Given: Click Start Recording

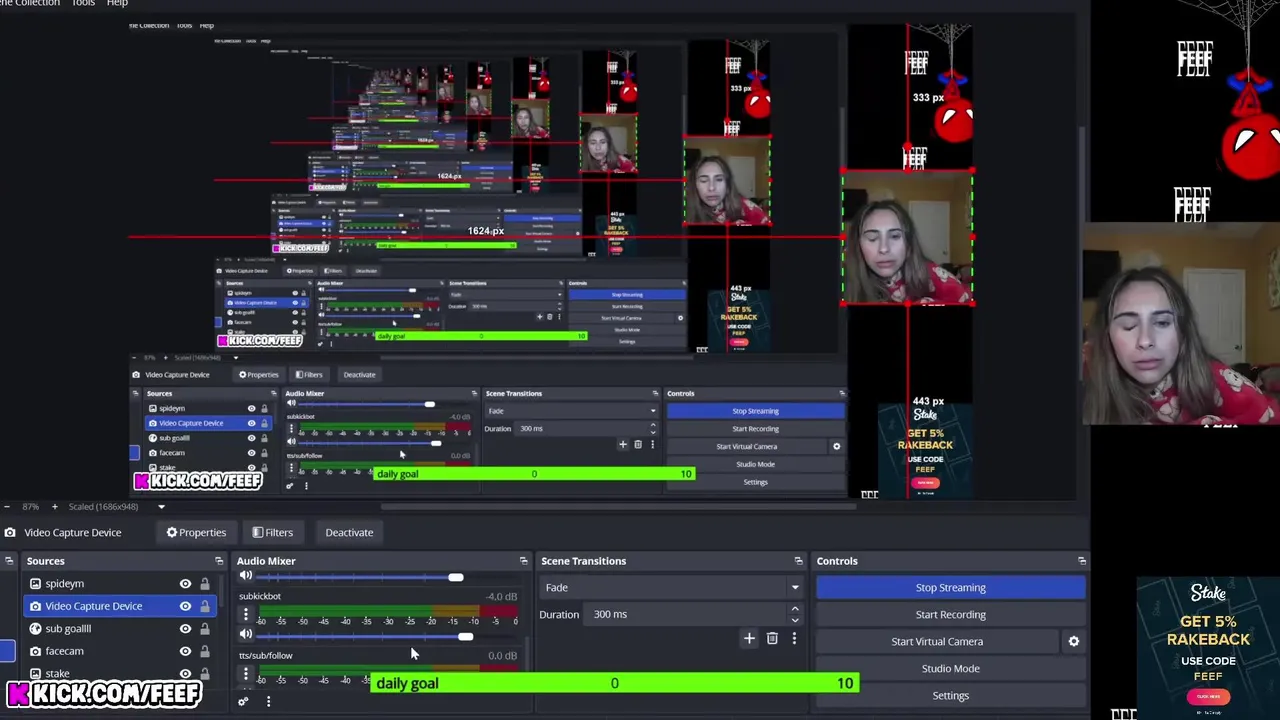Looking at the screenshot, I should [x=950, y=615].
